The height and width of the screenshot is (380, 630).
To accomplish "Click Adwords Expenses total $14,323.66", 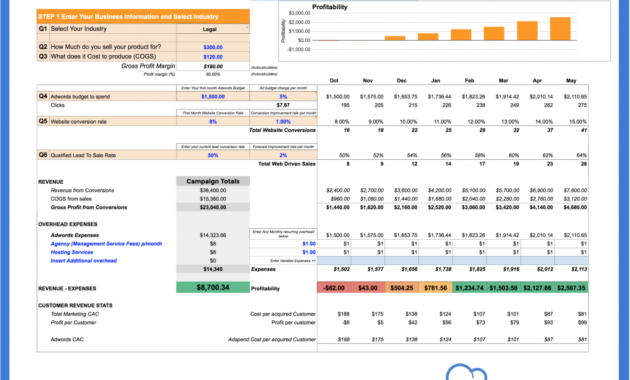I will click(213, 235).
